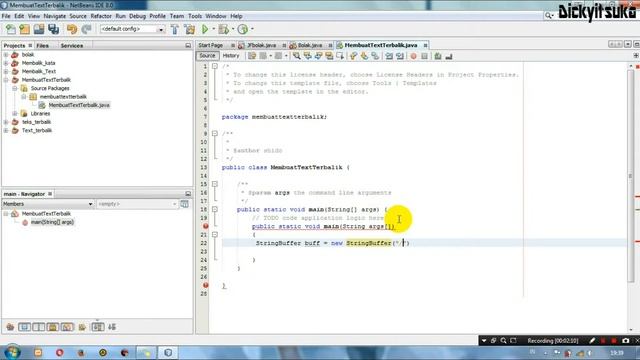This screenshot has width=640, height=360.
Task: Click the Shift Line Right icon in the editor toolbar
Action: tap(400, 56)
